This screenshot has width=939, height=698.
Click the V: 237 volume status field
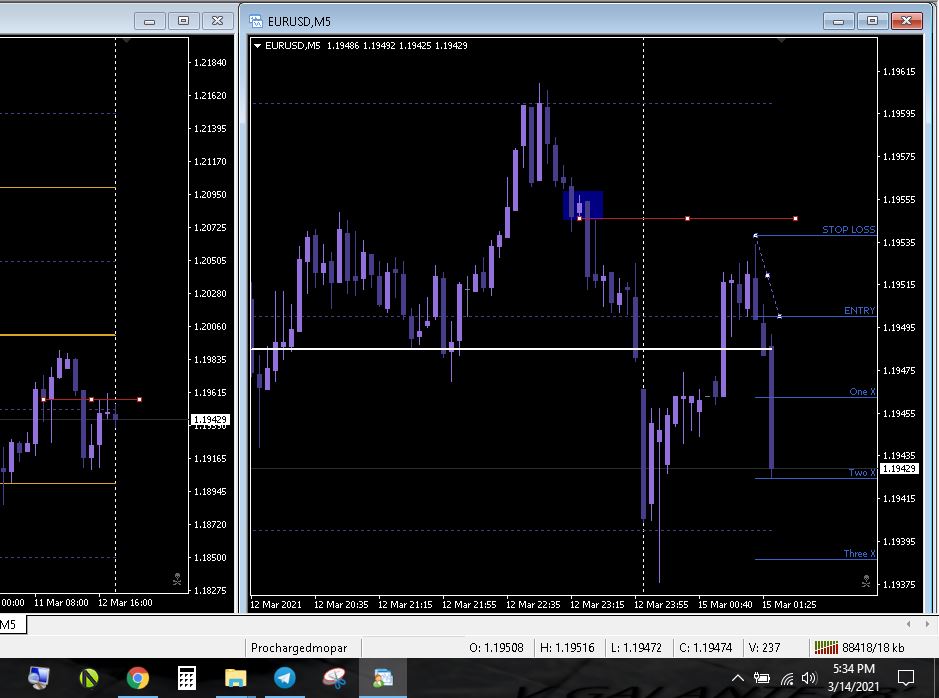pyautogui.click(x=764, y=648)
